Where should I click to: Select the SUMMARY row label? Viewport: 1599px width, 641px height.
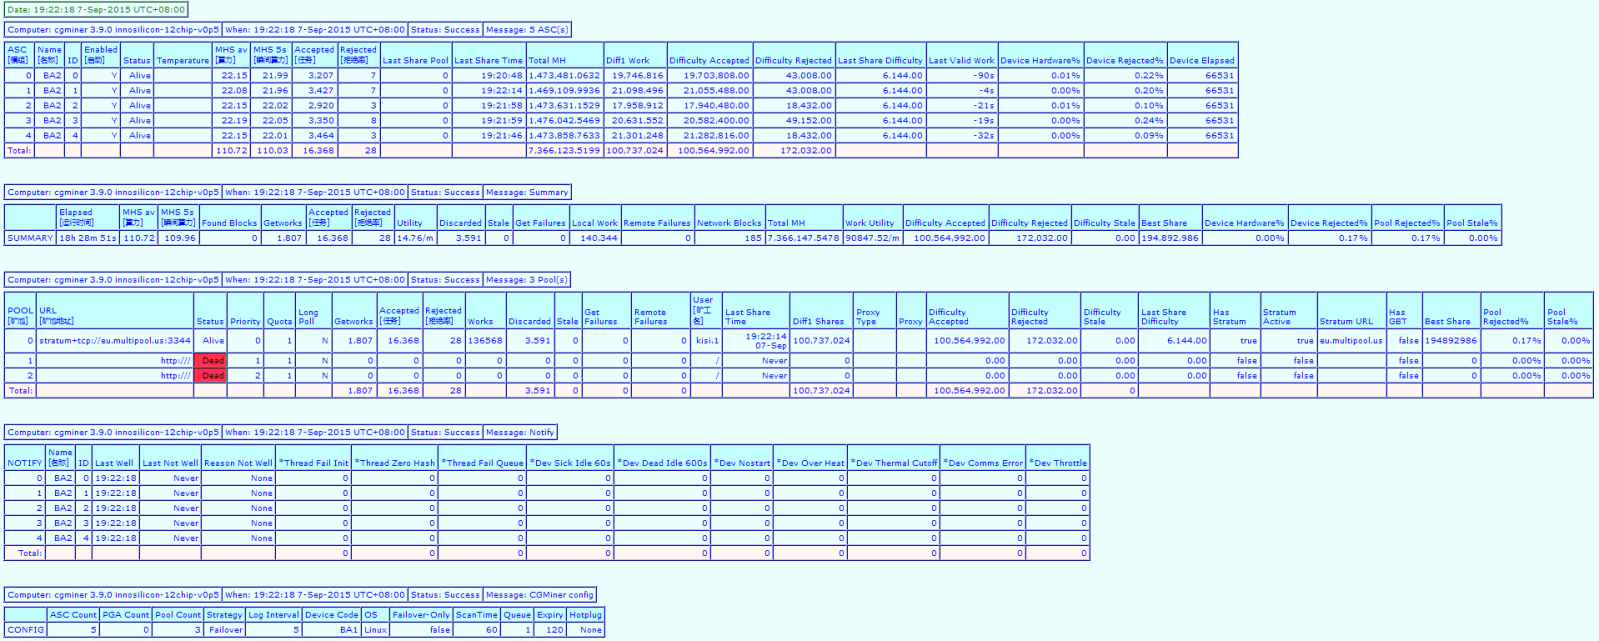(x=30, y=238)
